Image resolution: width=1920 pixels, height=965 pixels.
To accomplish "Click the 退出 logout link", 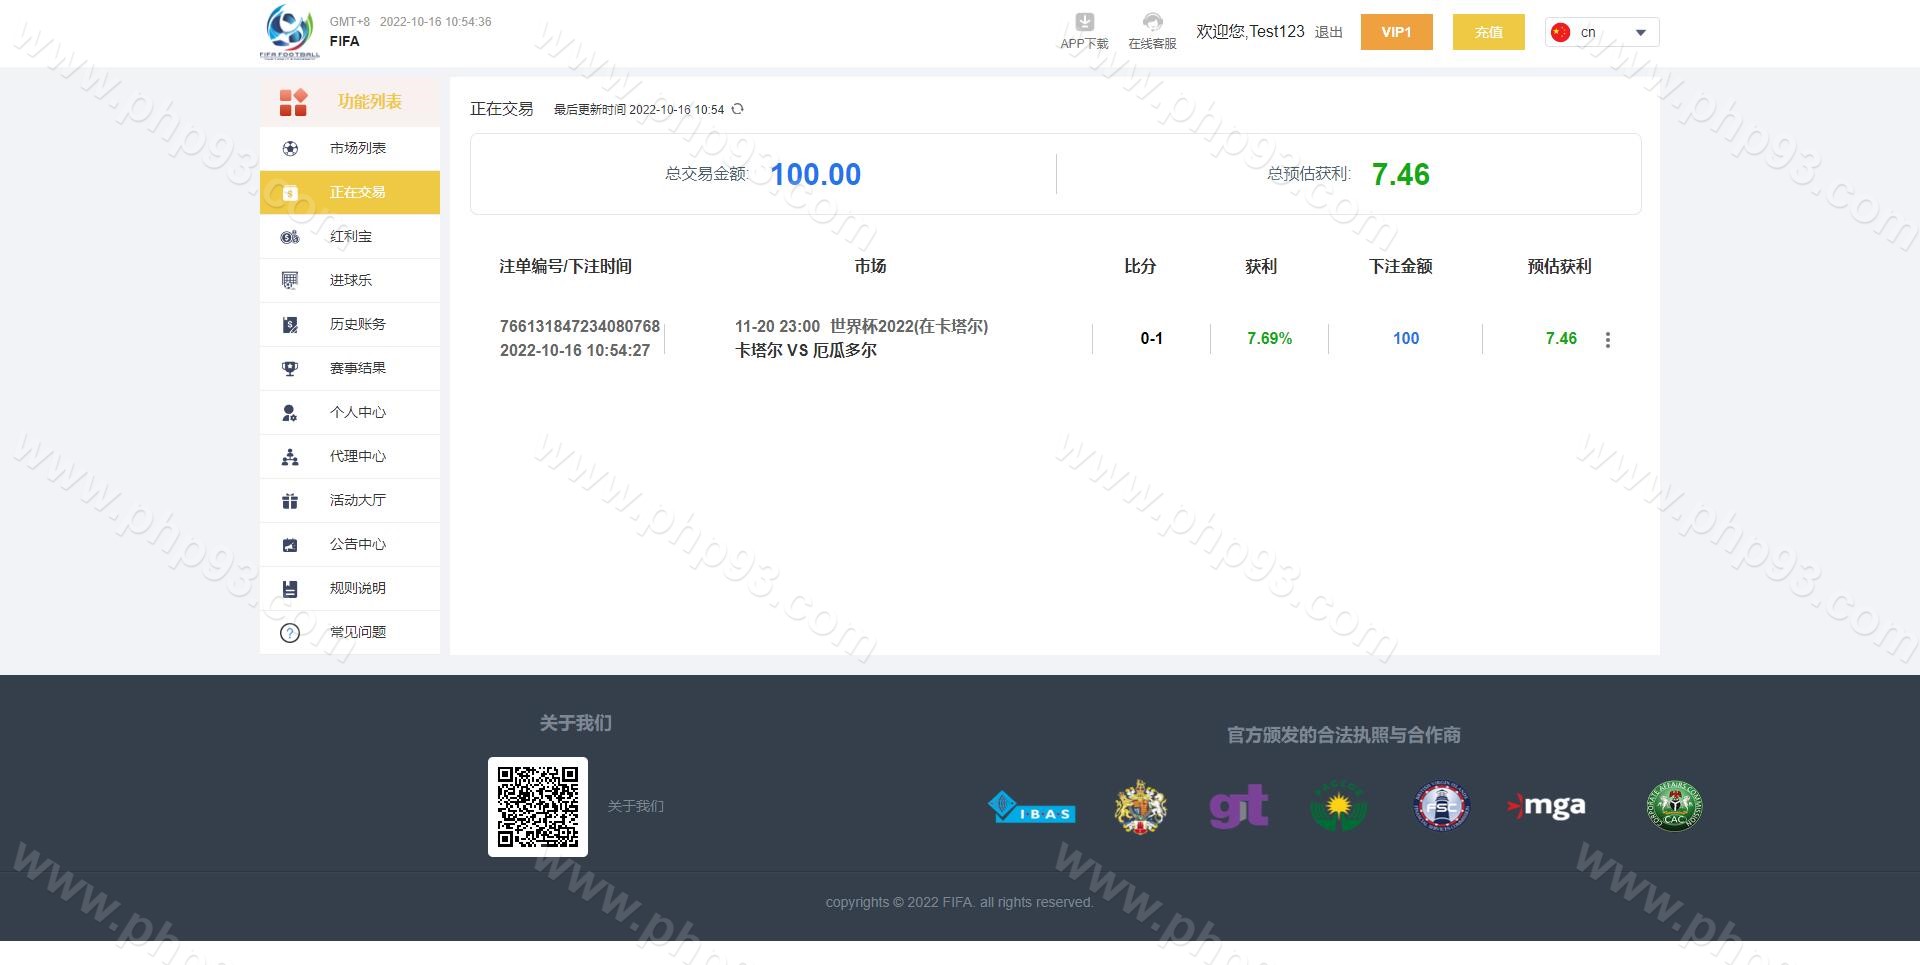I will coord(1328,32).
